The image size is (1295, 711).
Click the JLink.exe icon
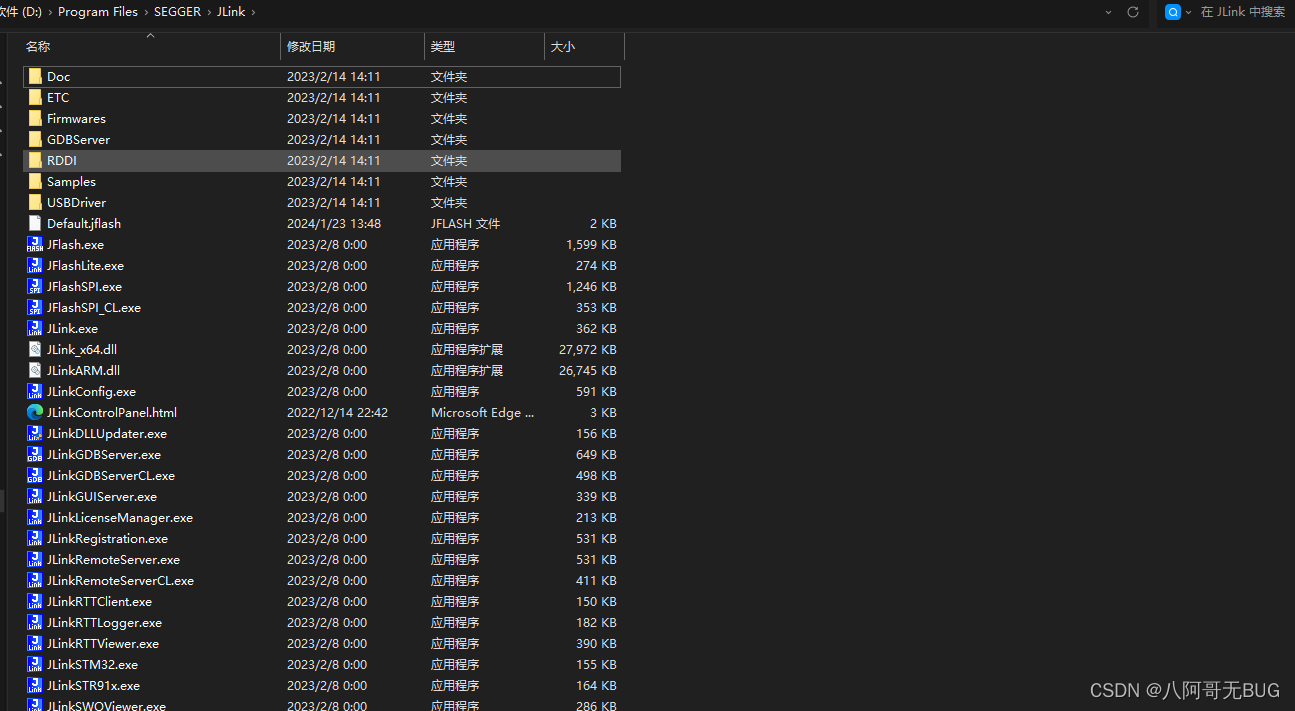35,328
